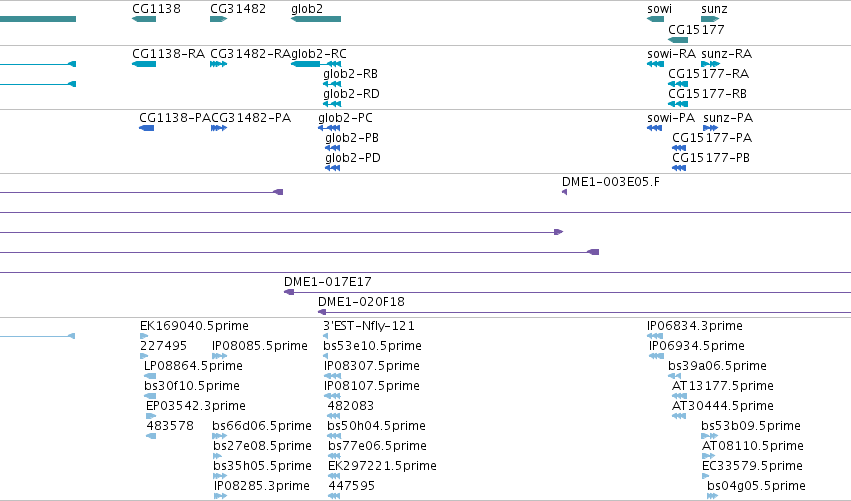Image resolution: width=851 pixels, height=501 pixels.
Task: Click protein CG15177-PB label
Action: (x=711, y=158)
